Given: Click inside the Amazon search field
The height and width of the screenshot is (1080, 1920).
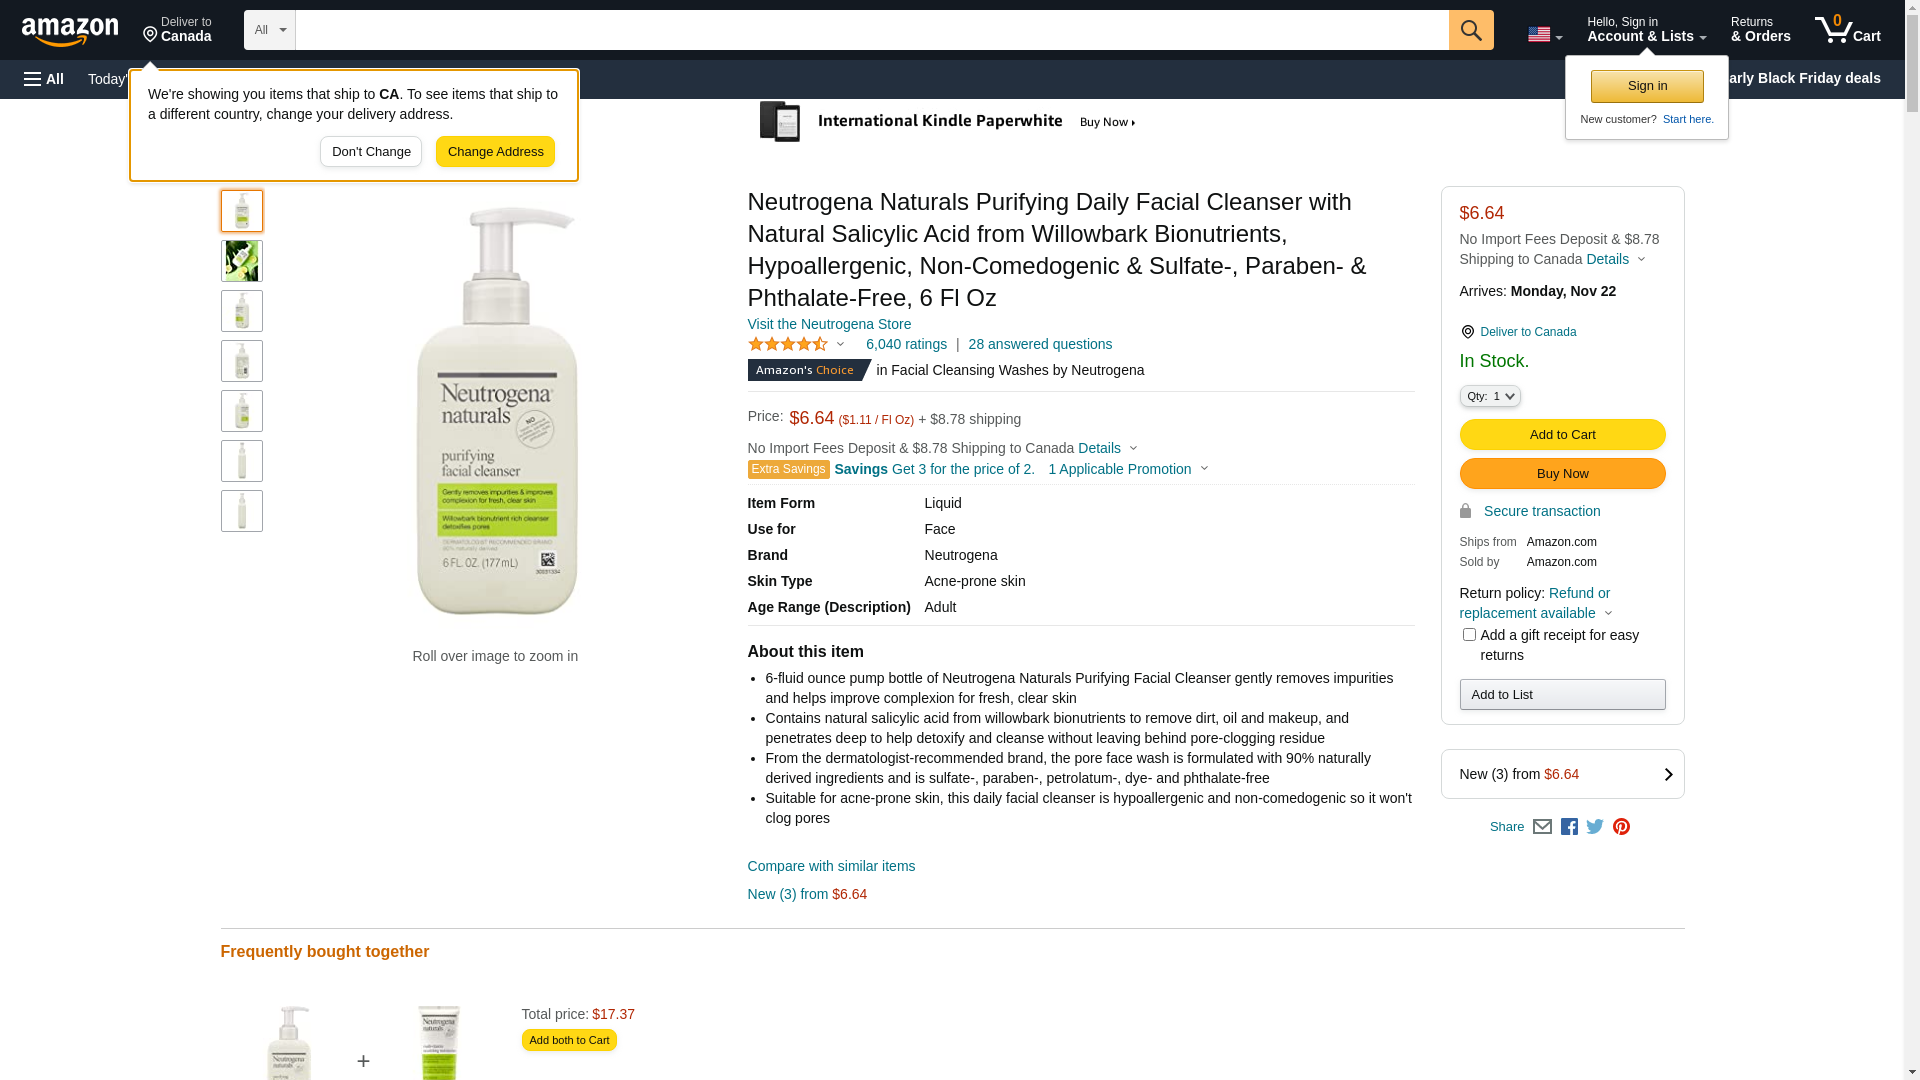Looking at the screenshot, I should (x=870, y=30).
